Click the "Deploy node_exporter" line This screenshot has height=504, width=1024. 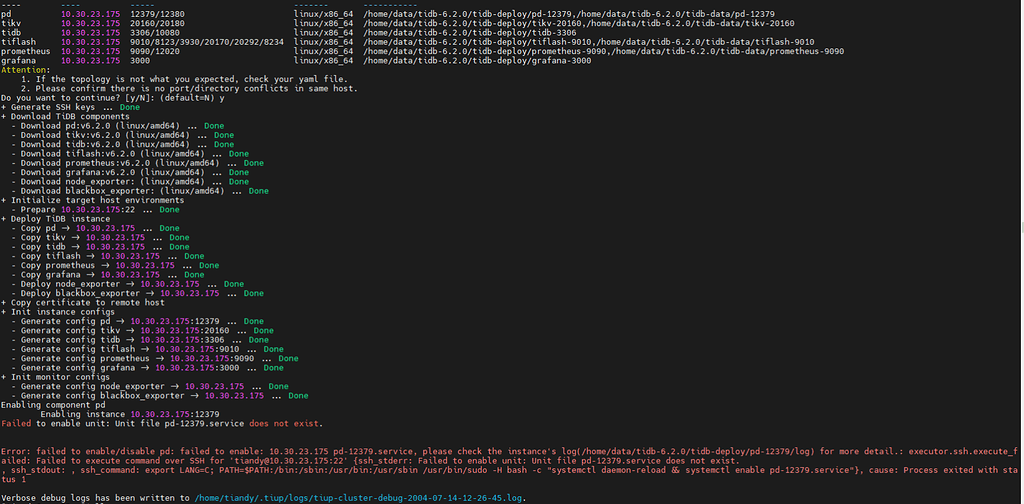point(128,284)
